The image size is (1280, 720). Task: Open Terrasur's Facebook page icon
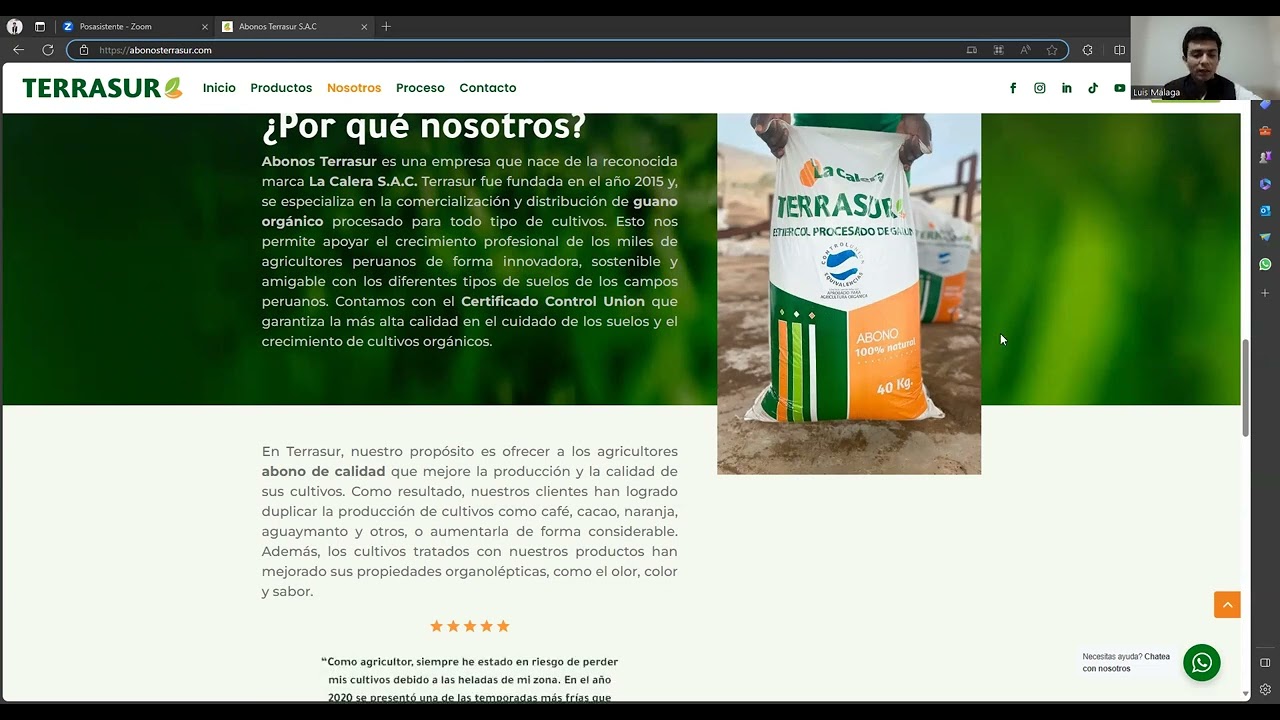(x=1013, y=88)
